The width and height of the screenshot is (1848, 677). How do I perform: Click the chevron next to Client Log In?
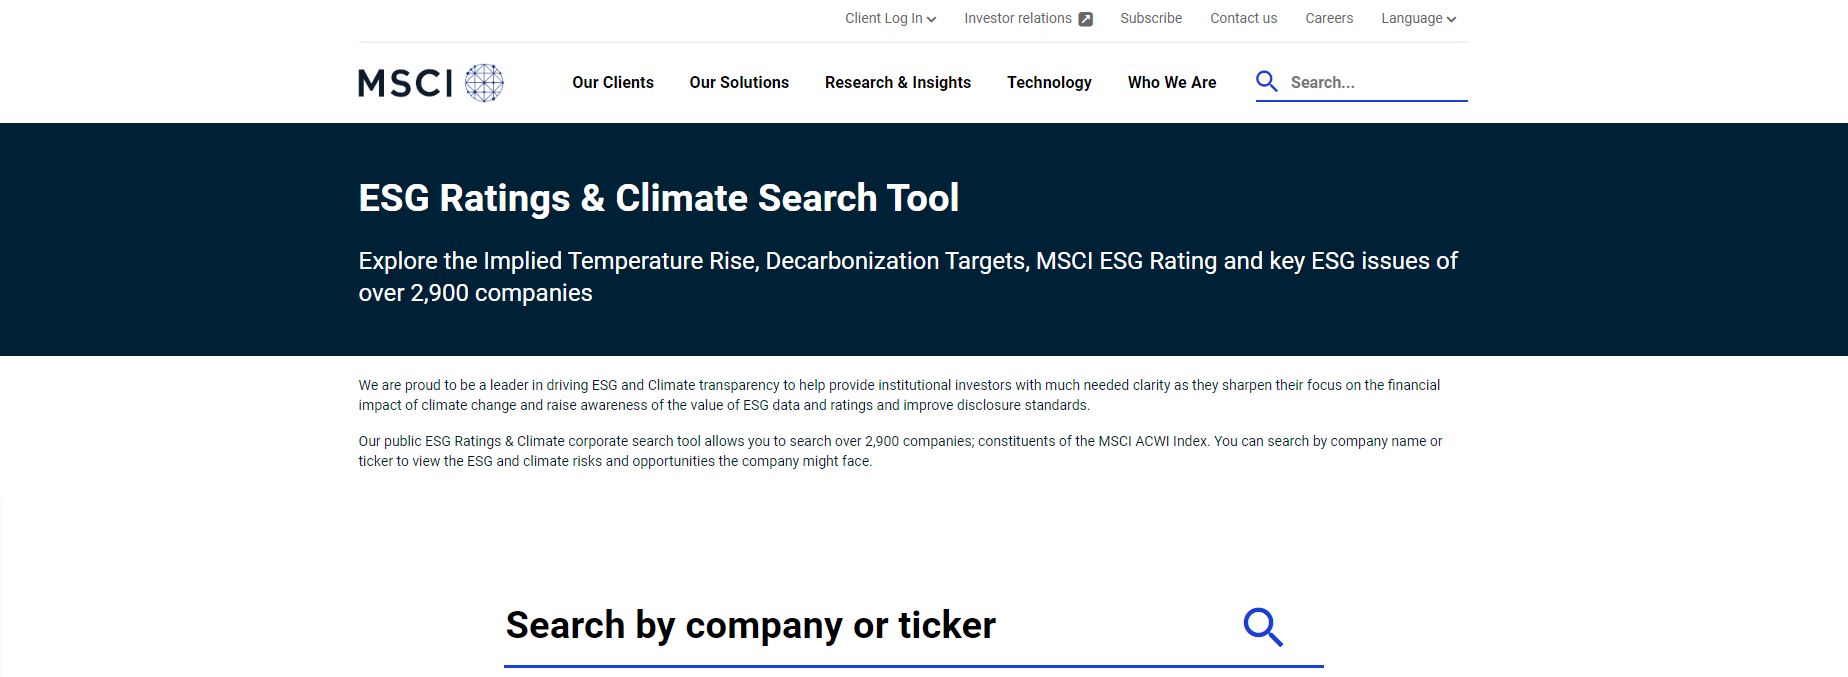pyautogui.click(x=931, y=18)
